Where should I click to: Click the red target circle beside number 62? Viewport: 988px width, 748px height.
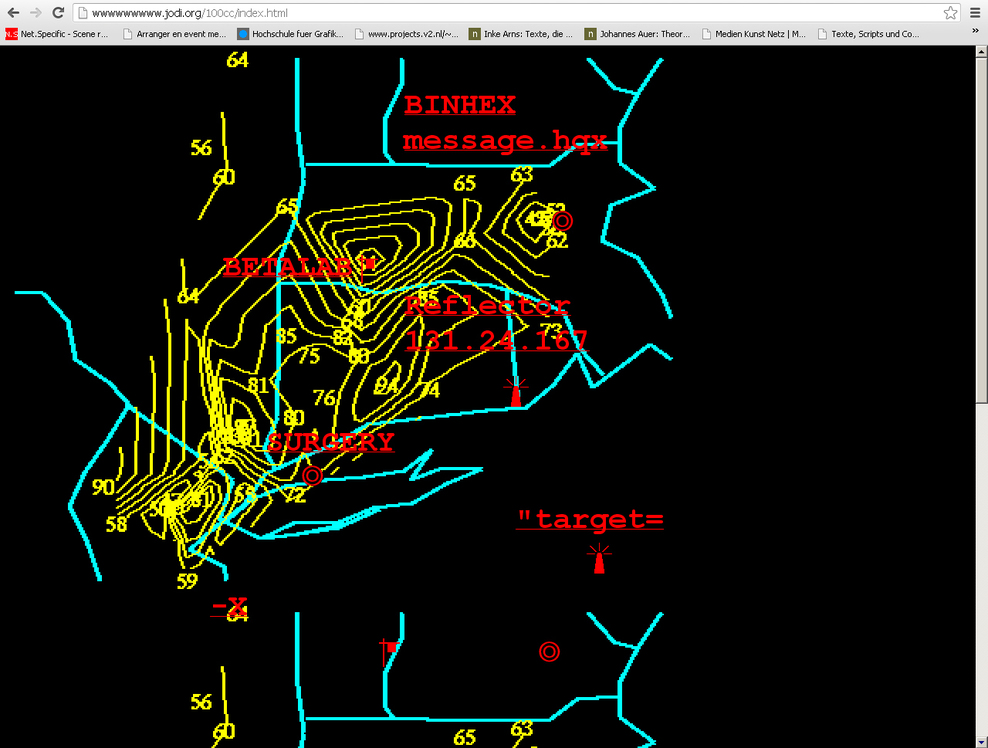563,221
